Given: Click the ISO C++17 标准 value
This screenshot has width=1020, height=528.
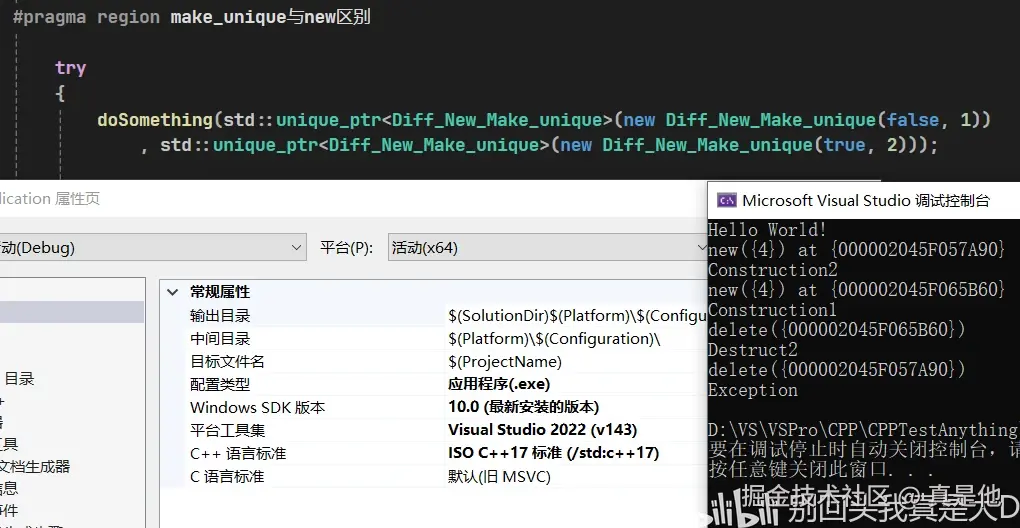Looking at the screenshot, I should (x=554, y=453).
